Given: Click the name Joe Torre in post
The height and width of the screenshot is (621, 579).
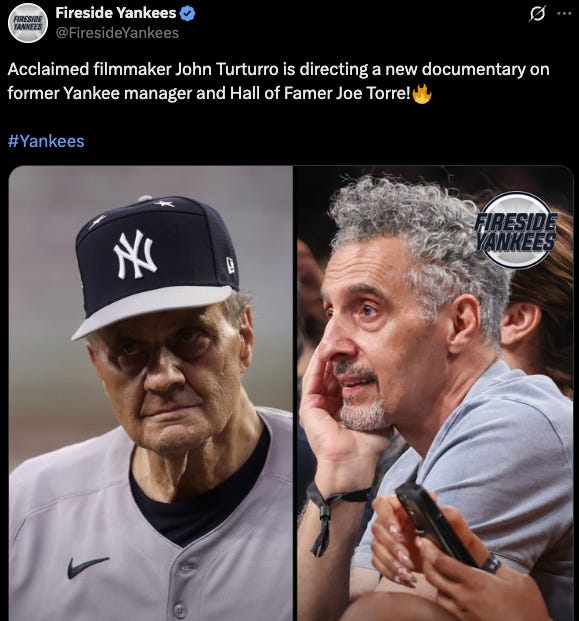Looking at the screenshot, I should (373, 93).
